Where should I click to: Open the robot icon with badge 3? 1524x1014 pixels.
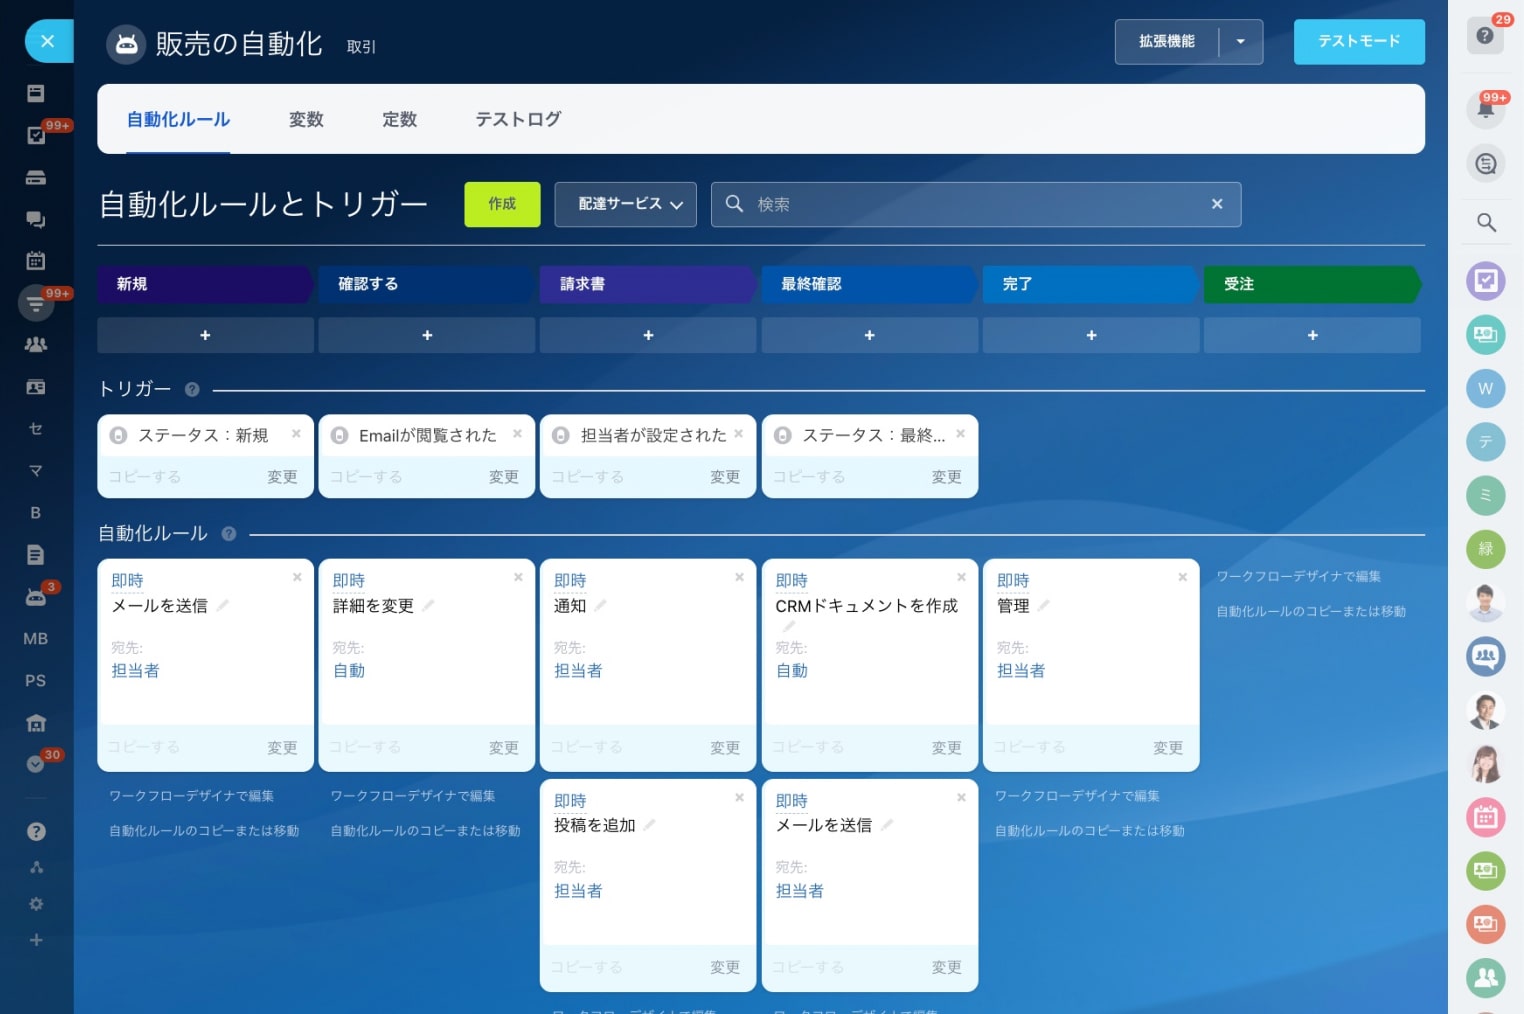click(x=36, y=597)
